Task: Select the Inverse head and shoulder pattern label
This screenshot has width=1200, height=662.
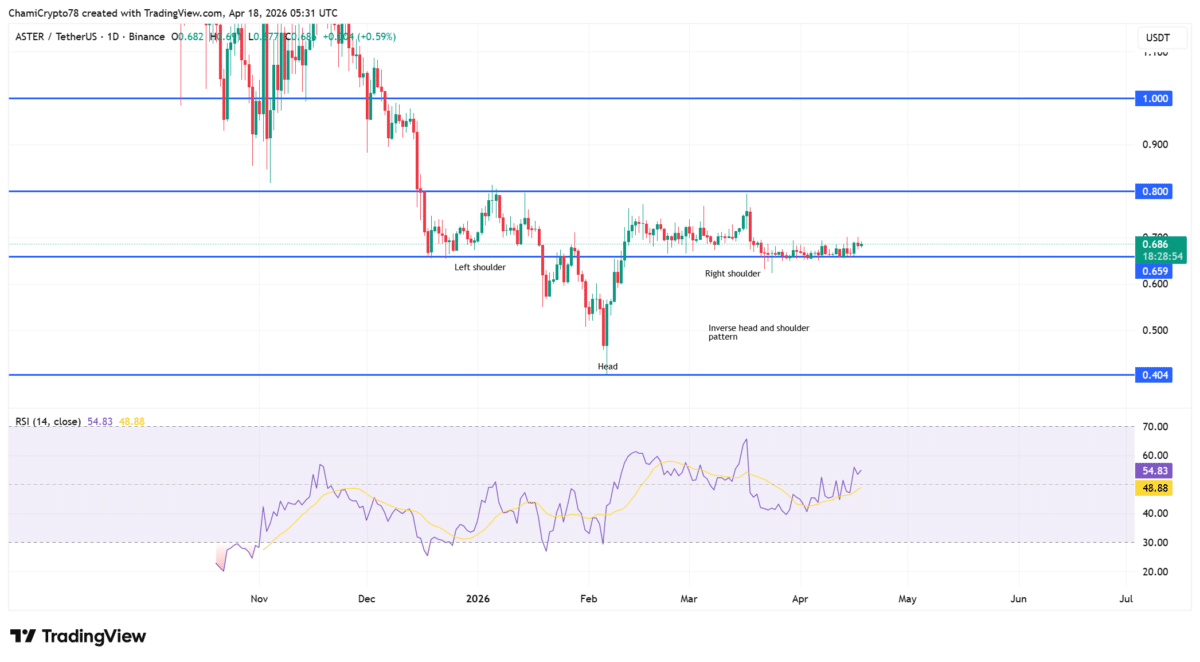Action: (x=759, y=332)
